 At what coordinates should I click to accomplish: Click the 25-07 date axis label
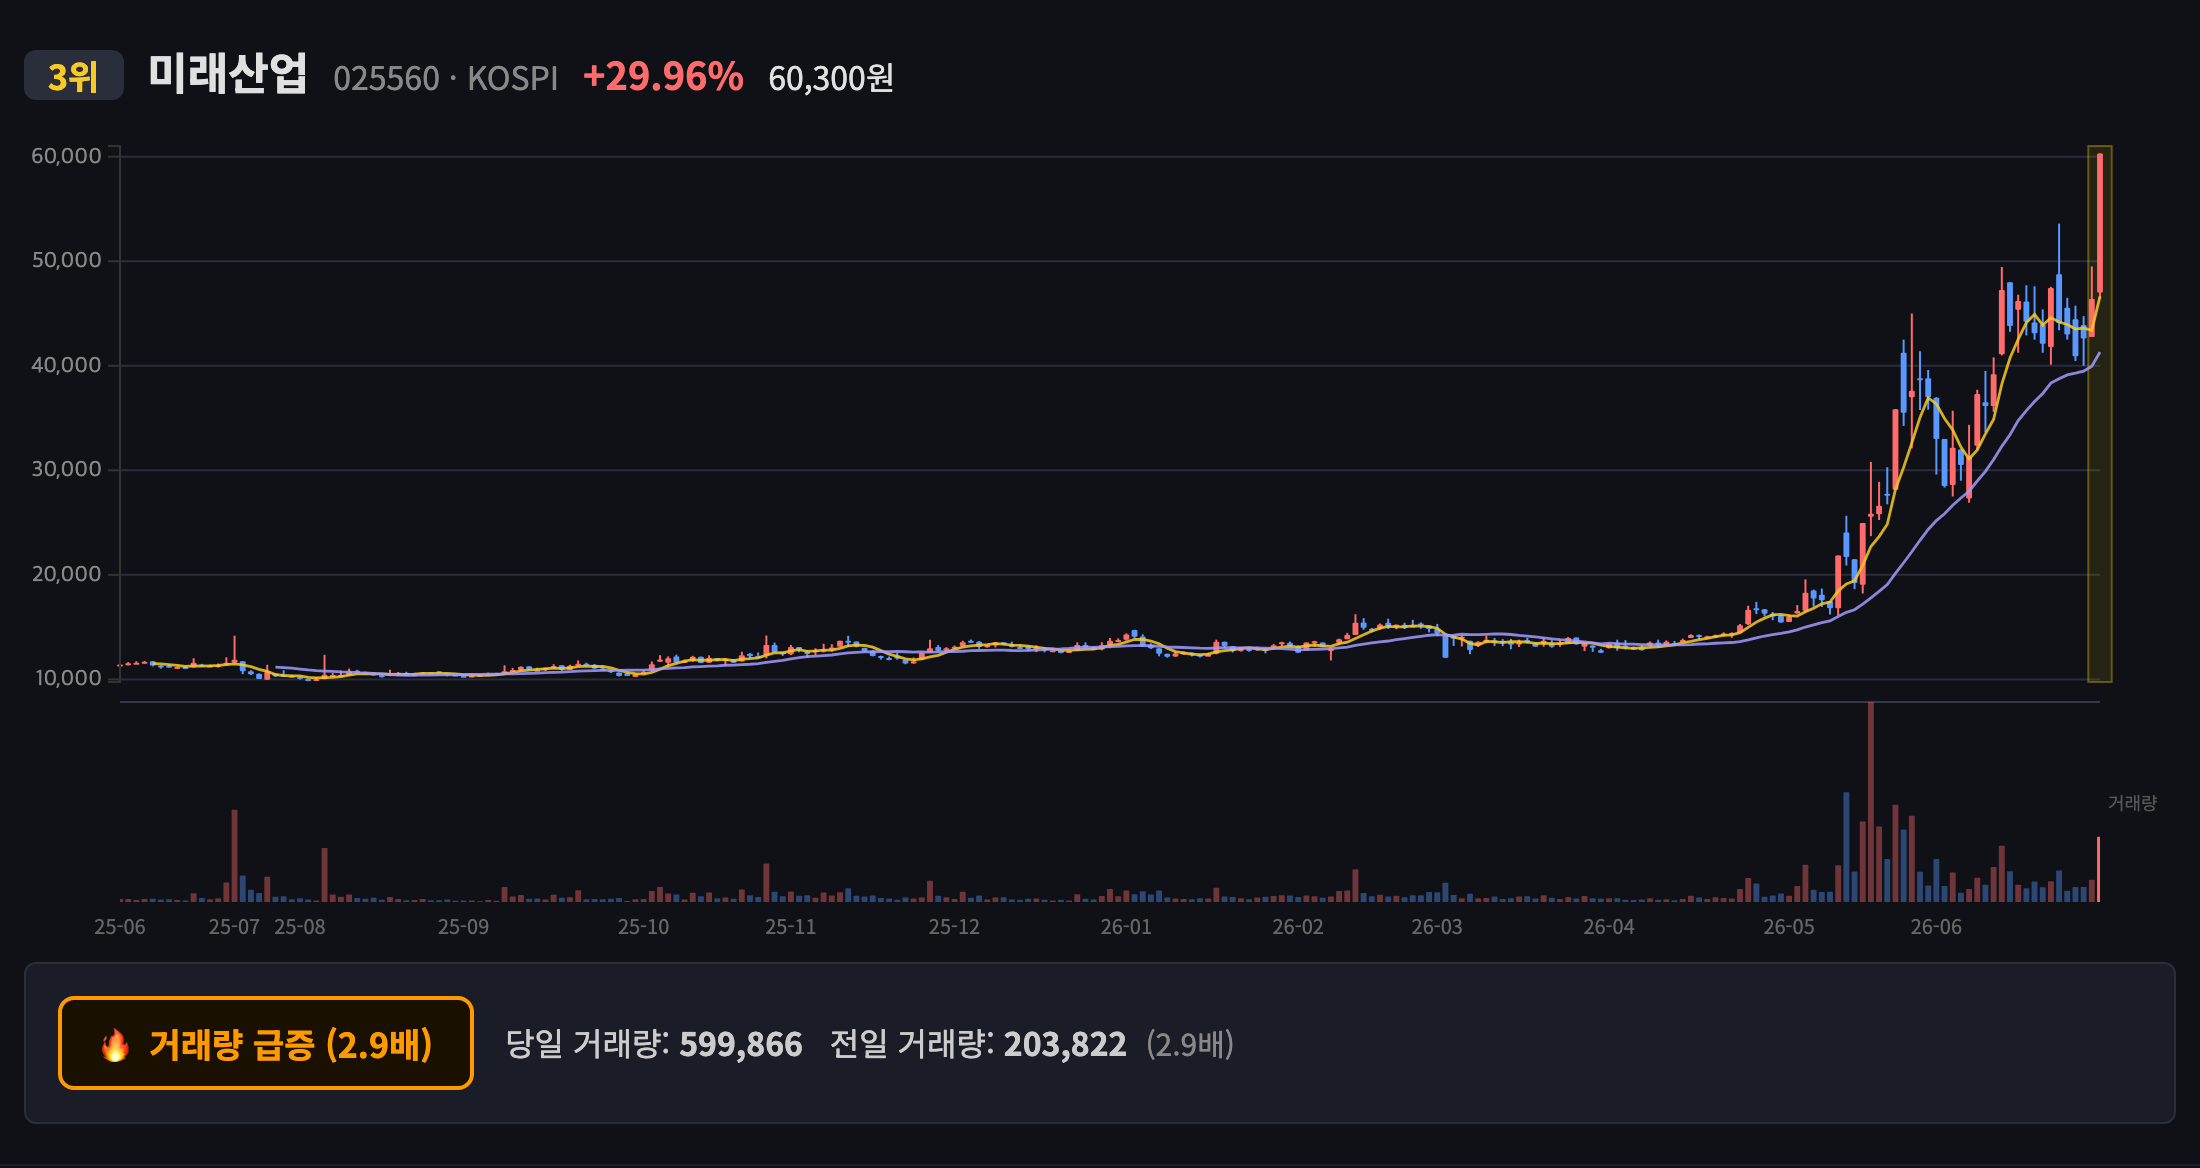click(234, 927)
